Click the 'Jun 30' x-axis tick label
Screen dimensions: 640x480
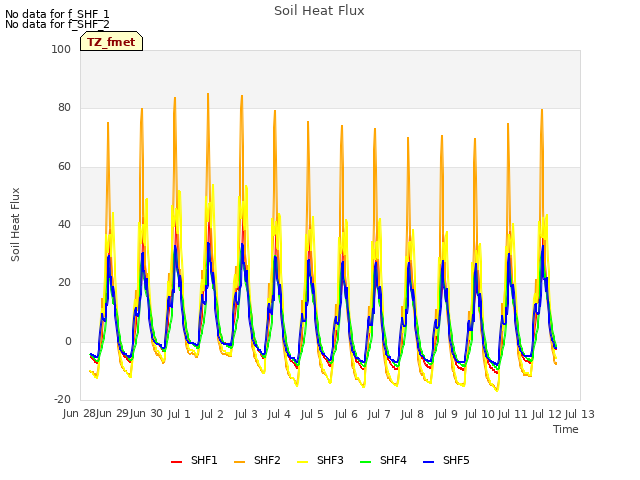(146, 414)
